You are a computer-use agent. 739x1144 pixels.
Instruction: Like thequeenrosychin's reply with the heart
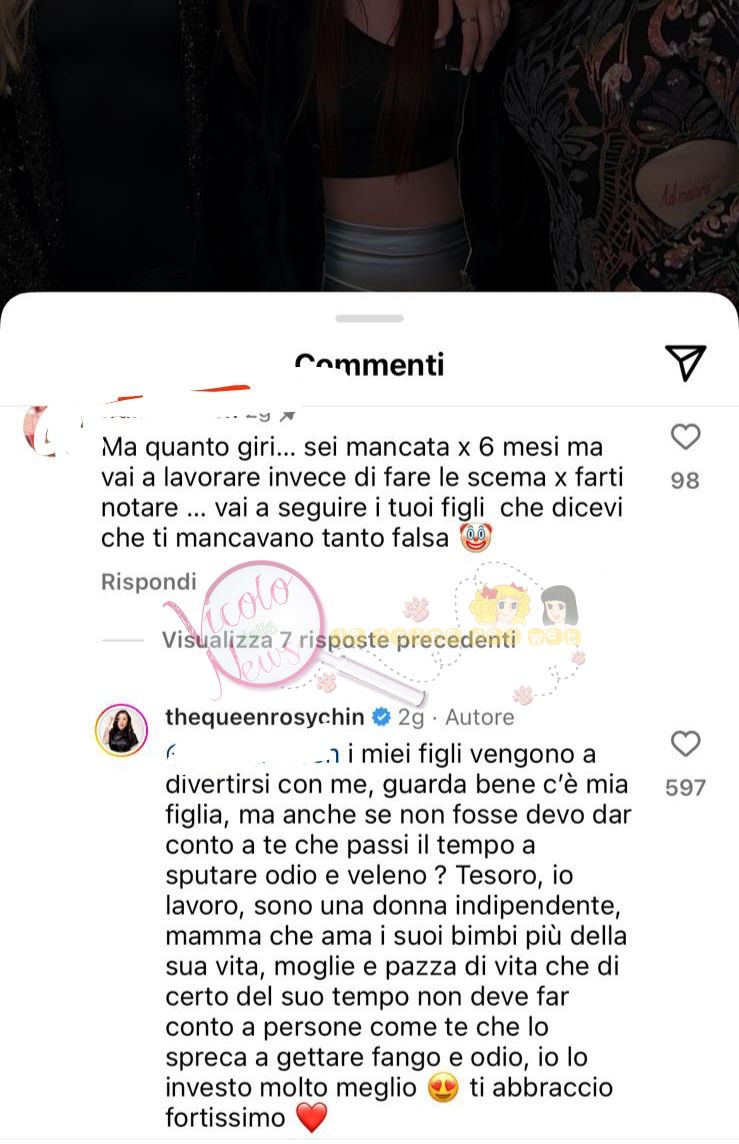point(685,744)
